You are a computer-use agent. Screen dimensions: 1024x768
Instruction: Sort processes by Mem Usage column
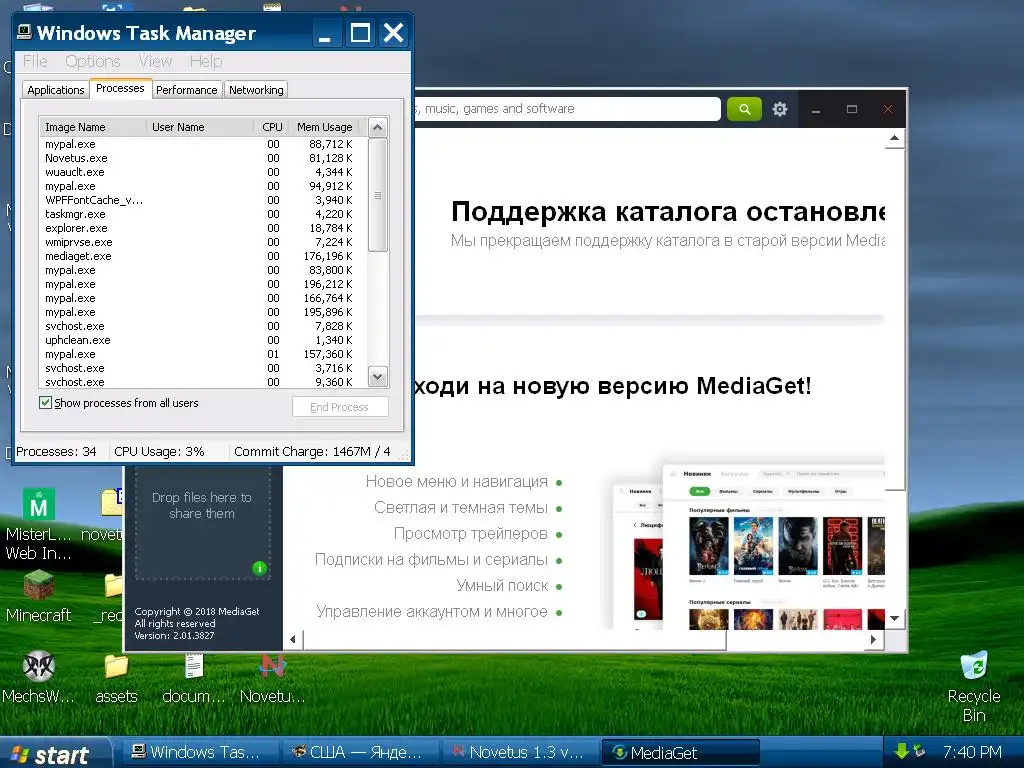(x=325, y=127)
